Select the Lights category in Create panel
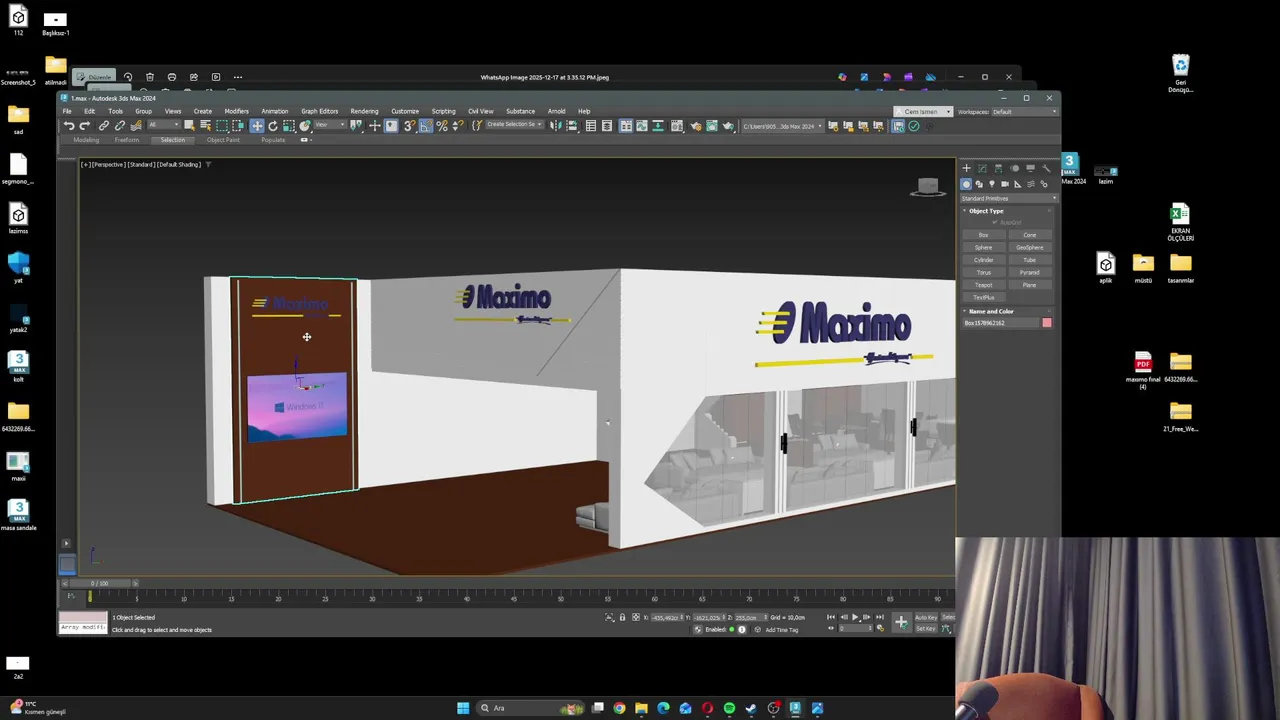Viewport: 1280px width, 720px height. pyautogui.click(x=992, y=184)
